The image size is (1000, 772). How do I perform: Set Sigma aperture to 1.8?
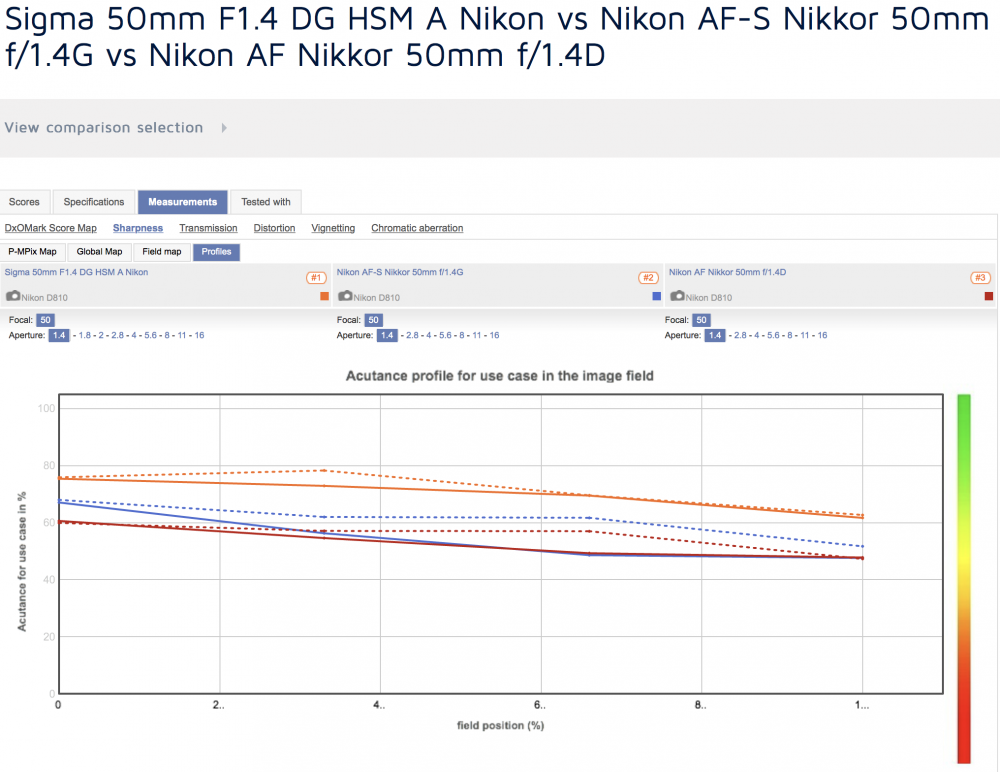85,335
